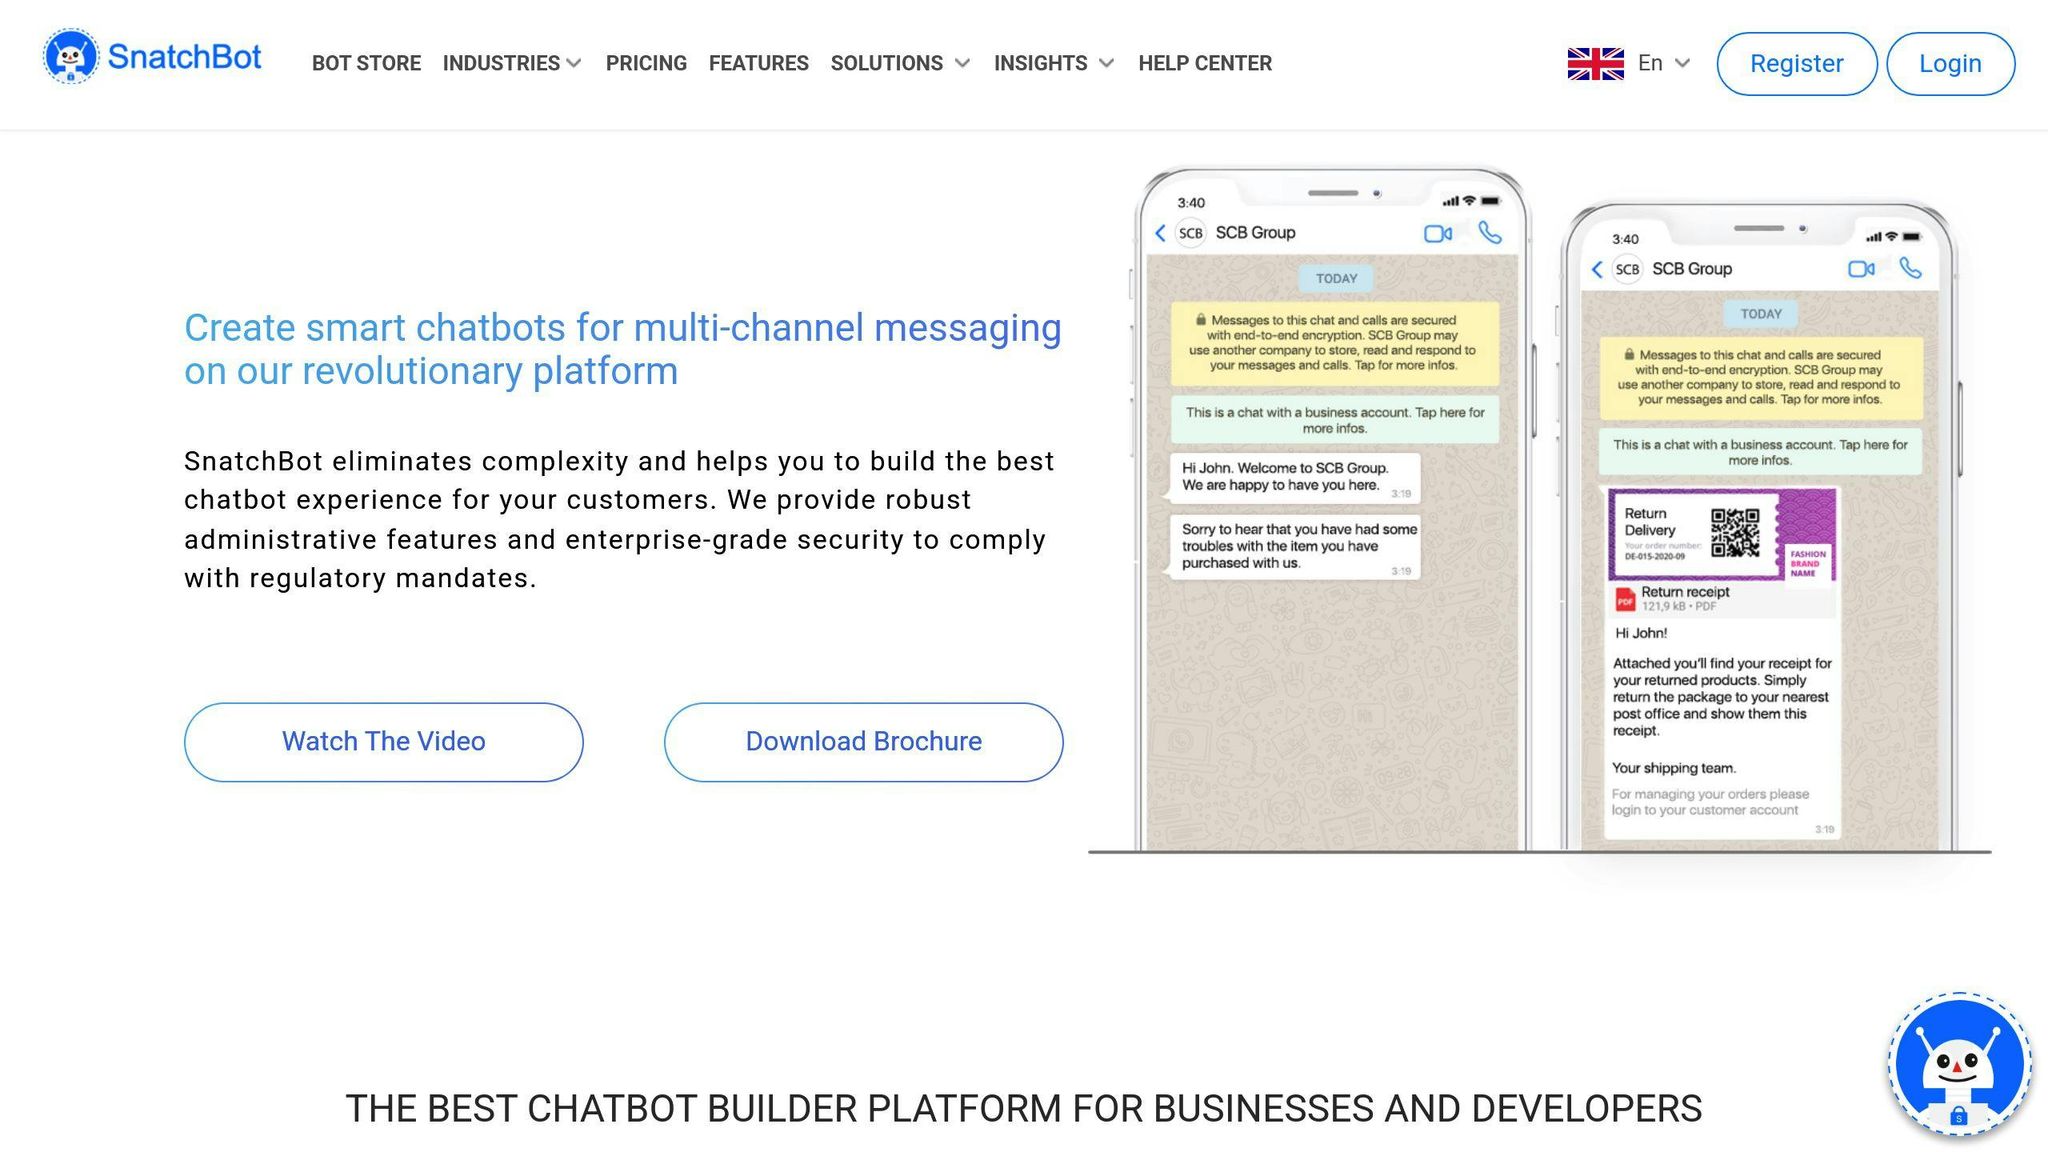The width and height of the screenshot is (2048, 1152).
Task: Tap the phone call icon in right phone
Action: (1910, 268)
